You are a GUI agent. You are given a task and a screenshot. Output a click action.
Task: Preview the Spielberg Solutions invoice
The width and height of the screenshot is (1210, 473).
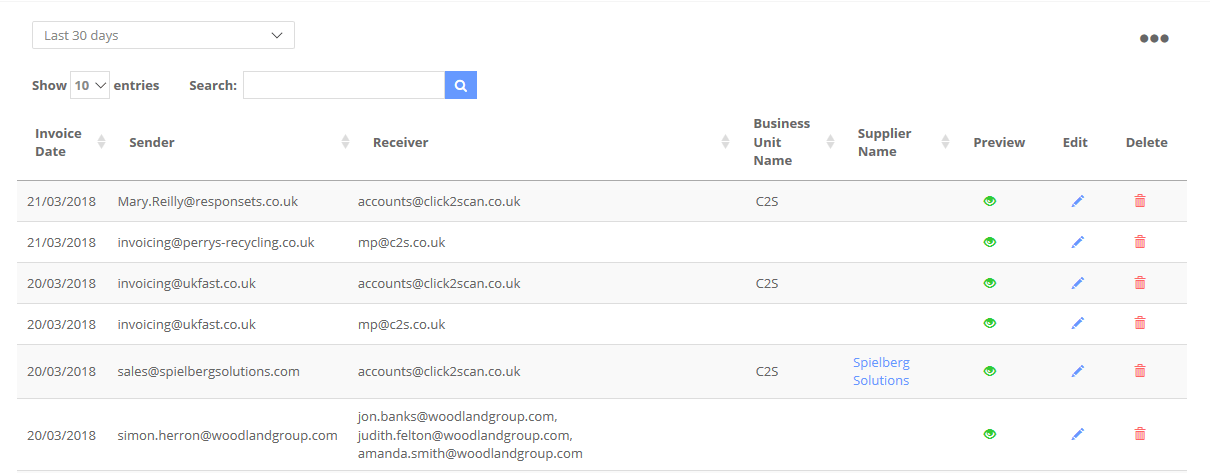(x=990, y=371)
